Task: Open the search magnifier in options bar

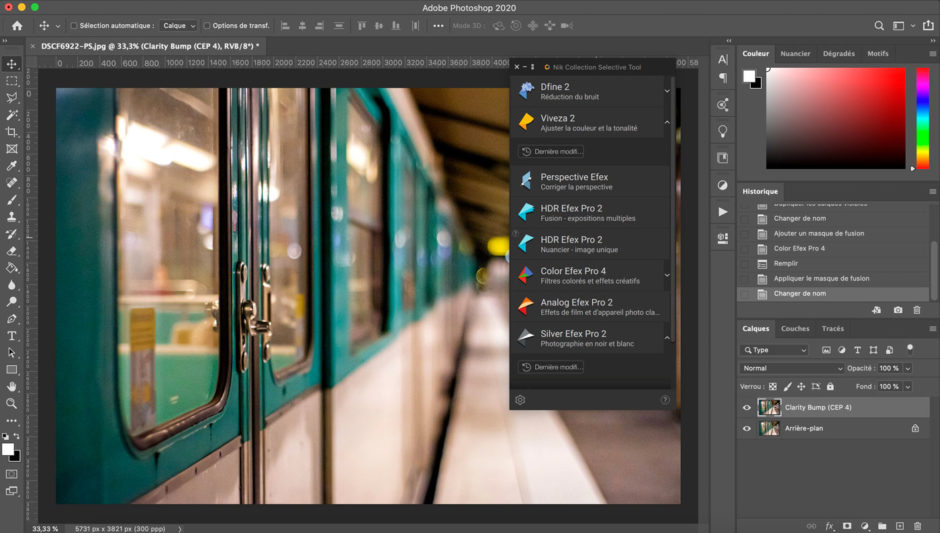Action: pyautogui.click(x=879, y=26)
